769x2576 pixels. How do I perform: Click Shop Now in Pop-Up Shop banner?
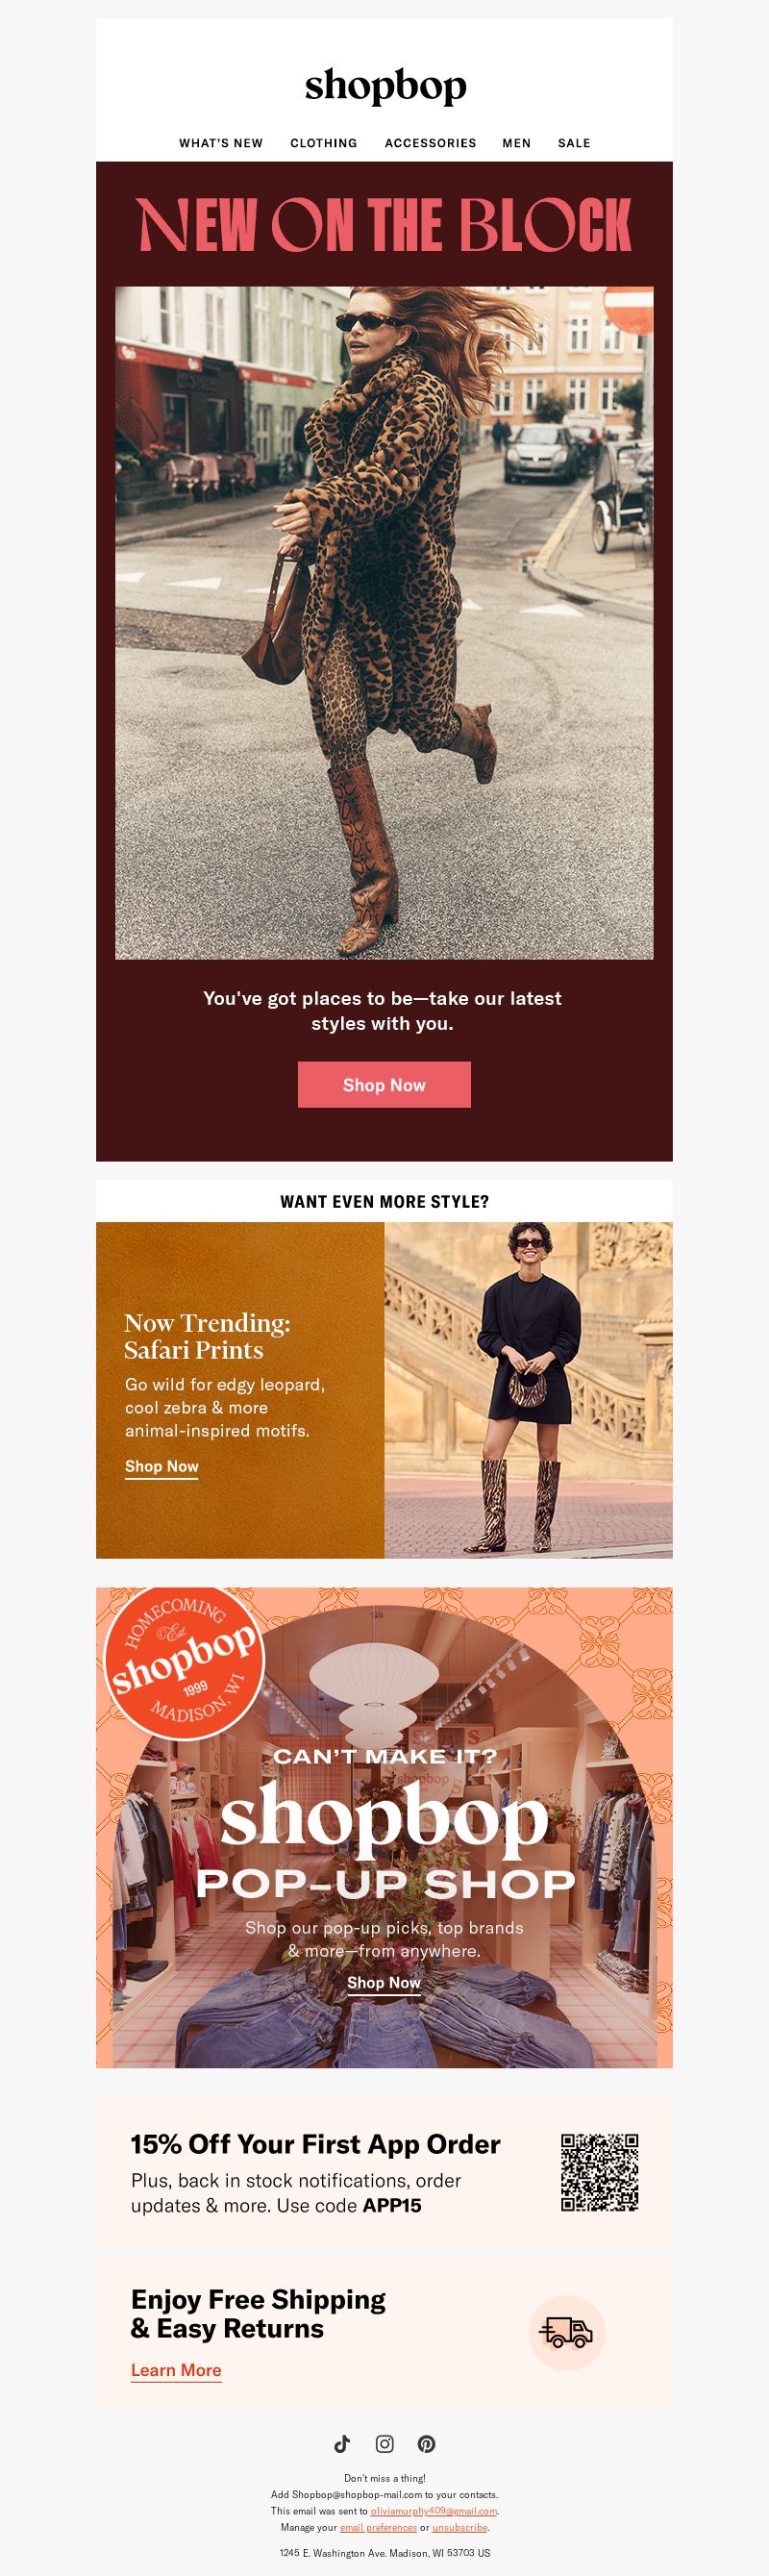tap(384, 1983)
